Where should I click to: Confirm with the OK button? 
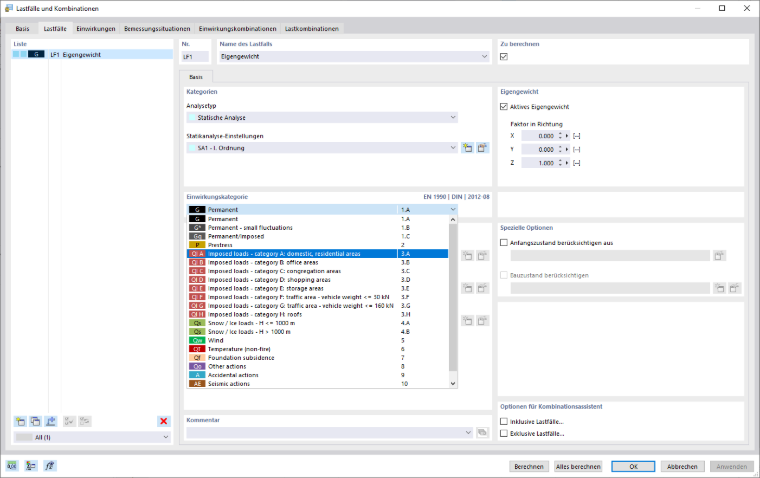point(633,466)
